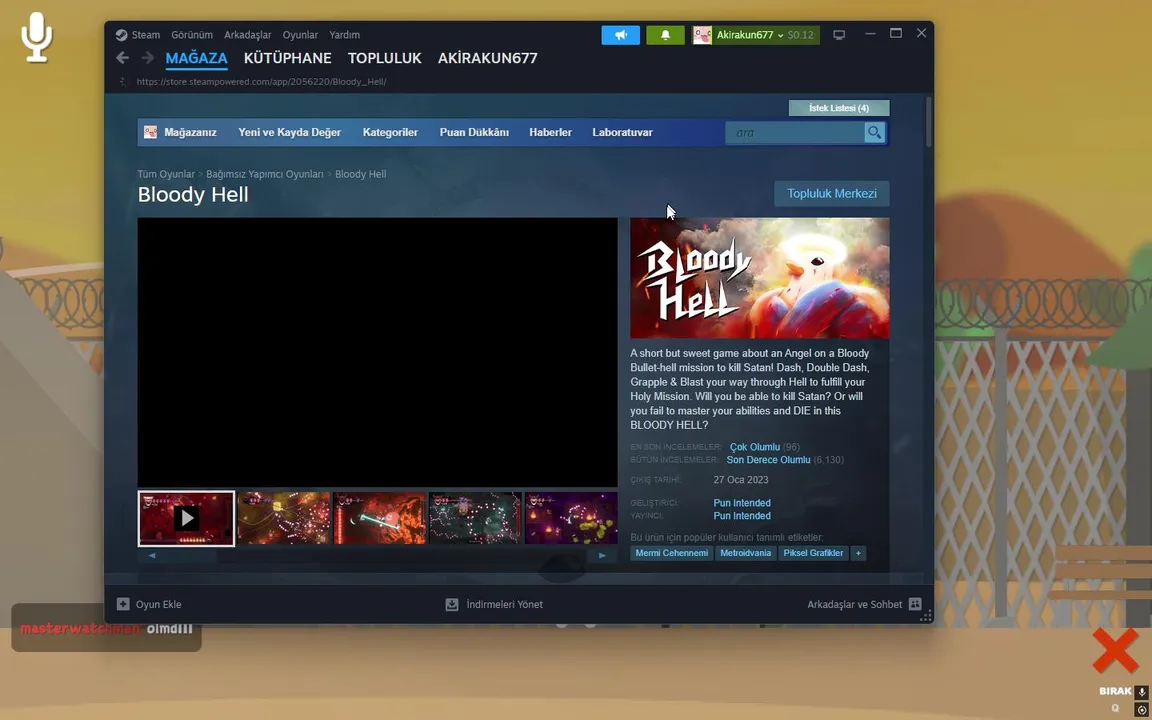Select the TOPLULUK tab
This screenshot has height=720, width=1152.
pyautogui.click(x=384, y=58)
